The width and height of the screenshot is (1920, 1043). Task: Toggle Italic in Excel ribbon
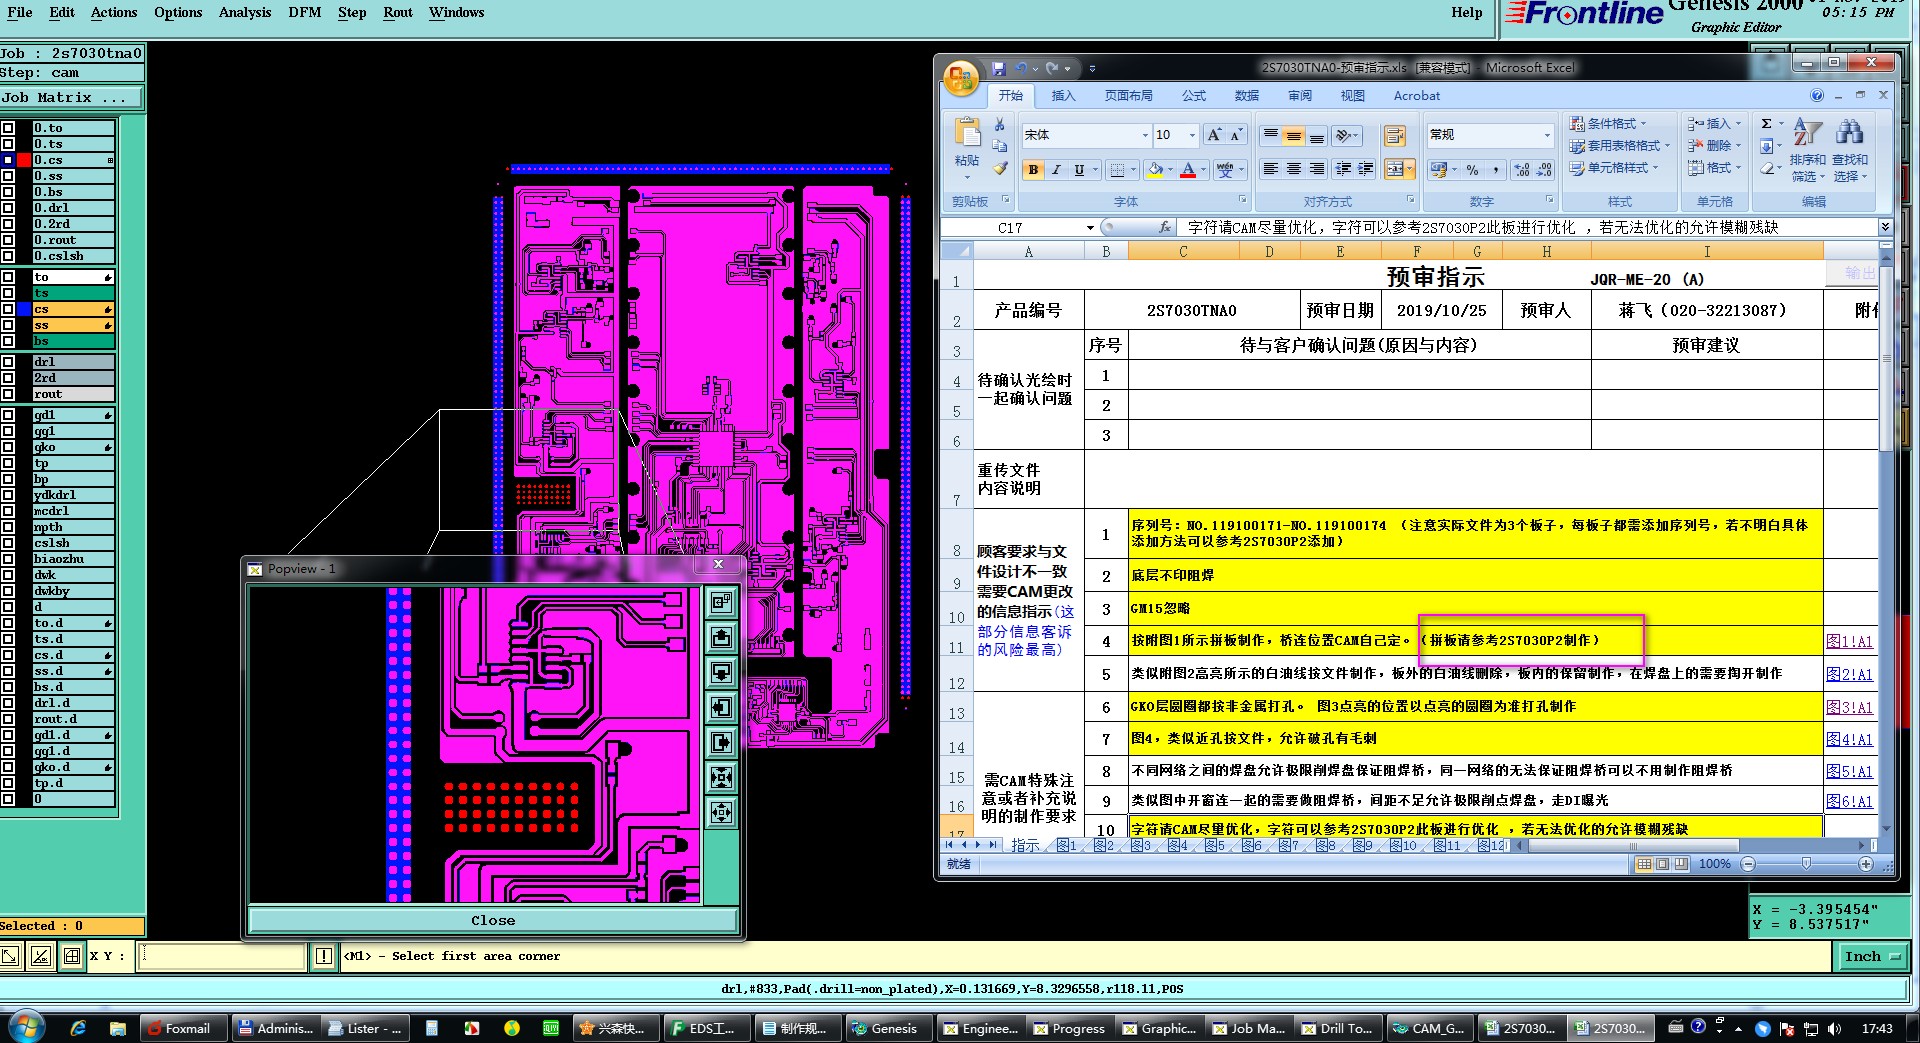1056,170
